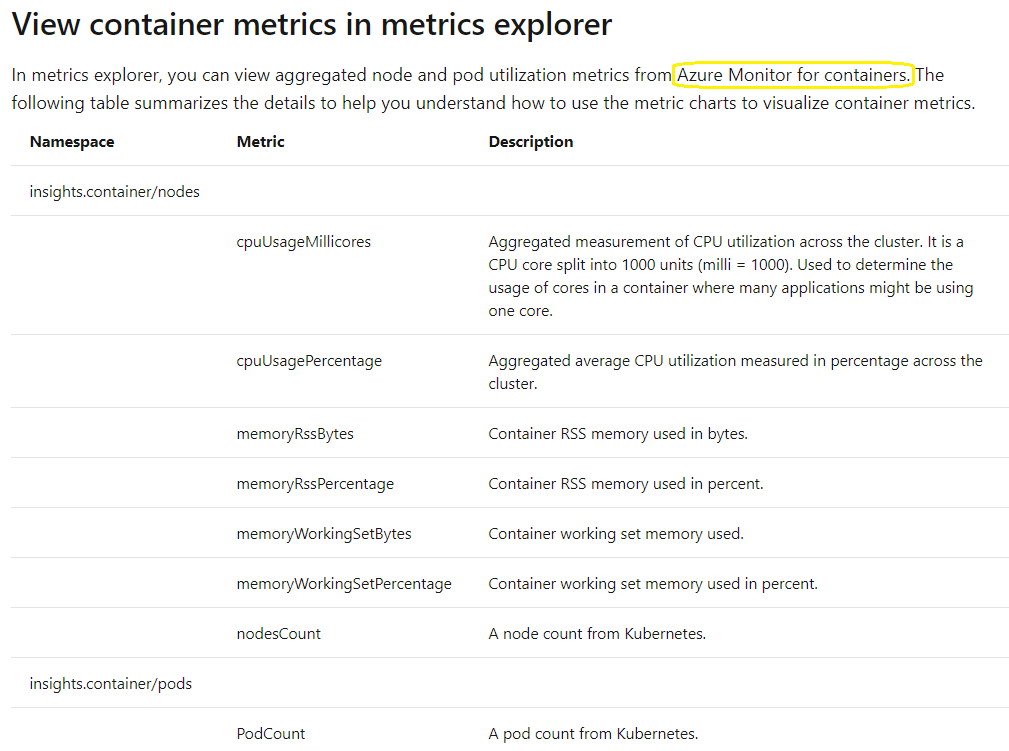Image resolution: width=1009 pixels, height=751 pixels.
Task: Select the insights.container/nodes namespace row
Action: [114, 191]
